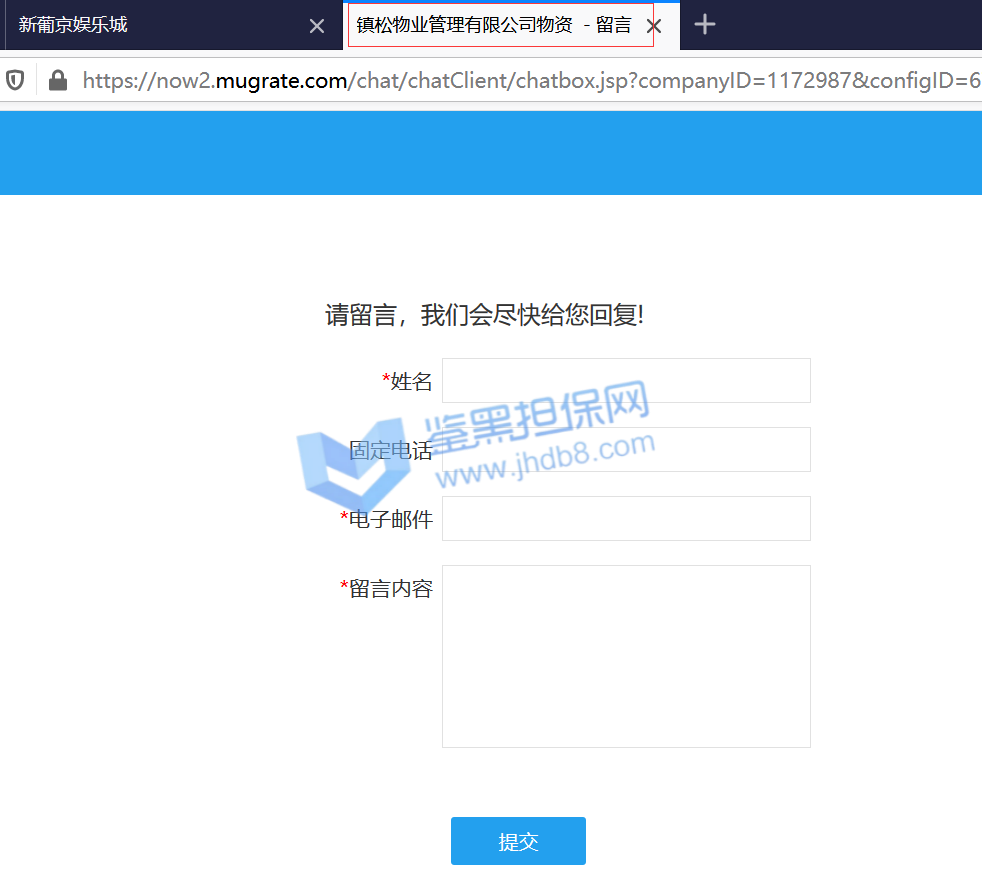The height and width of the screenshot is (891, 982).
Task: Show site security info via padlock
Action: click(58, 80)
